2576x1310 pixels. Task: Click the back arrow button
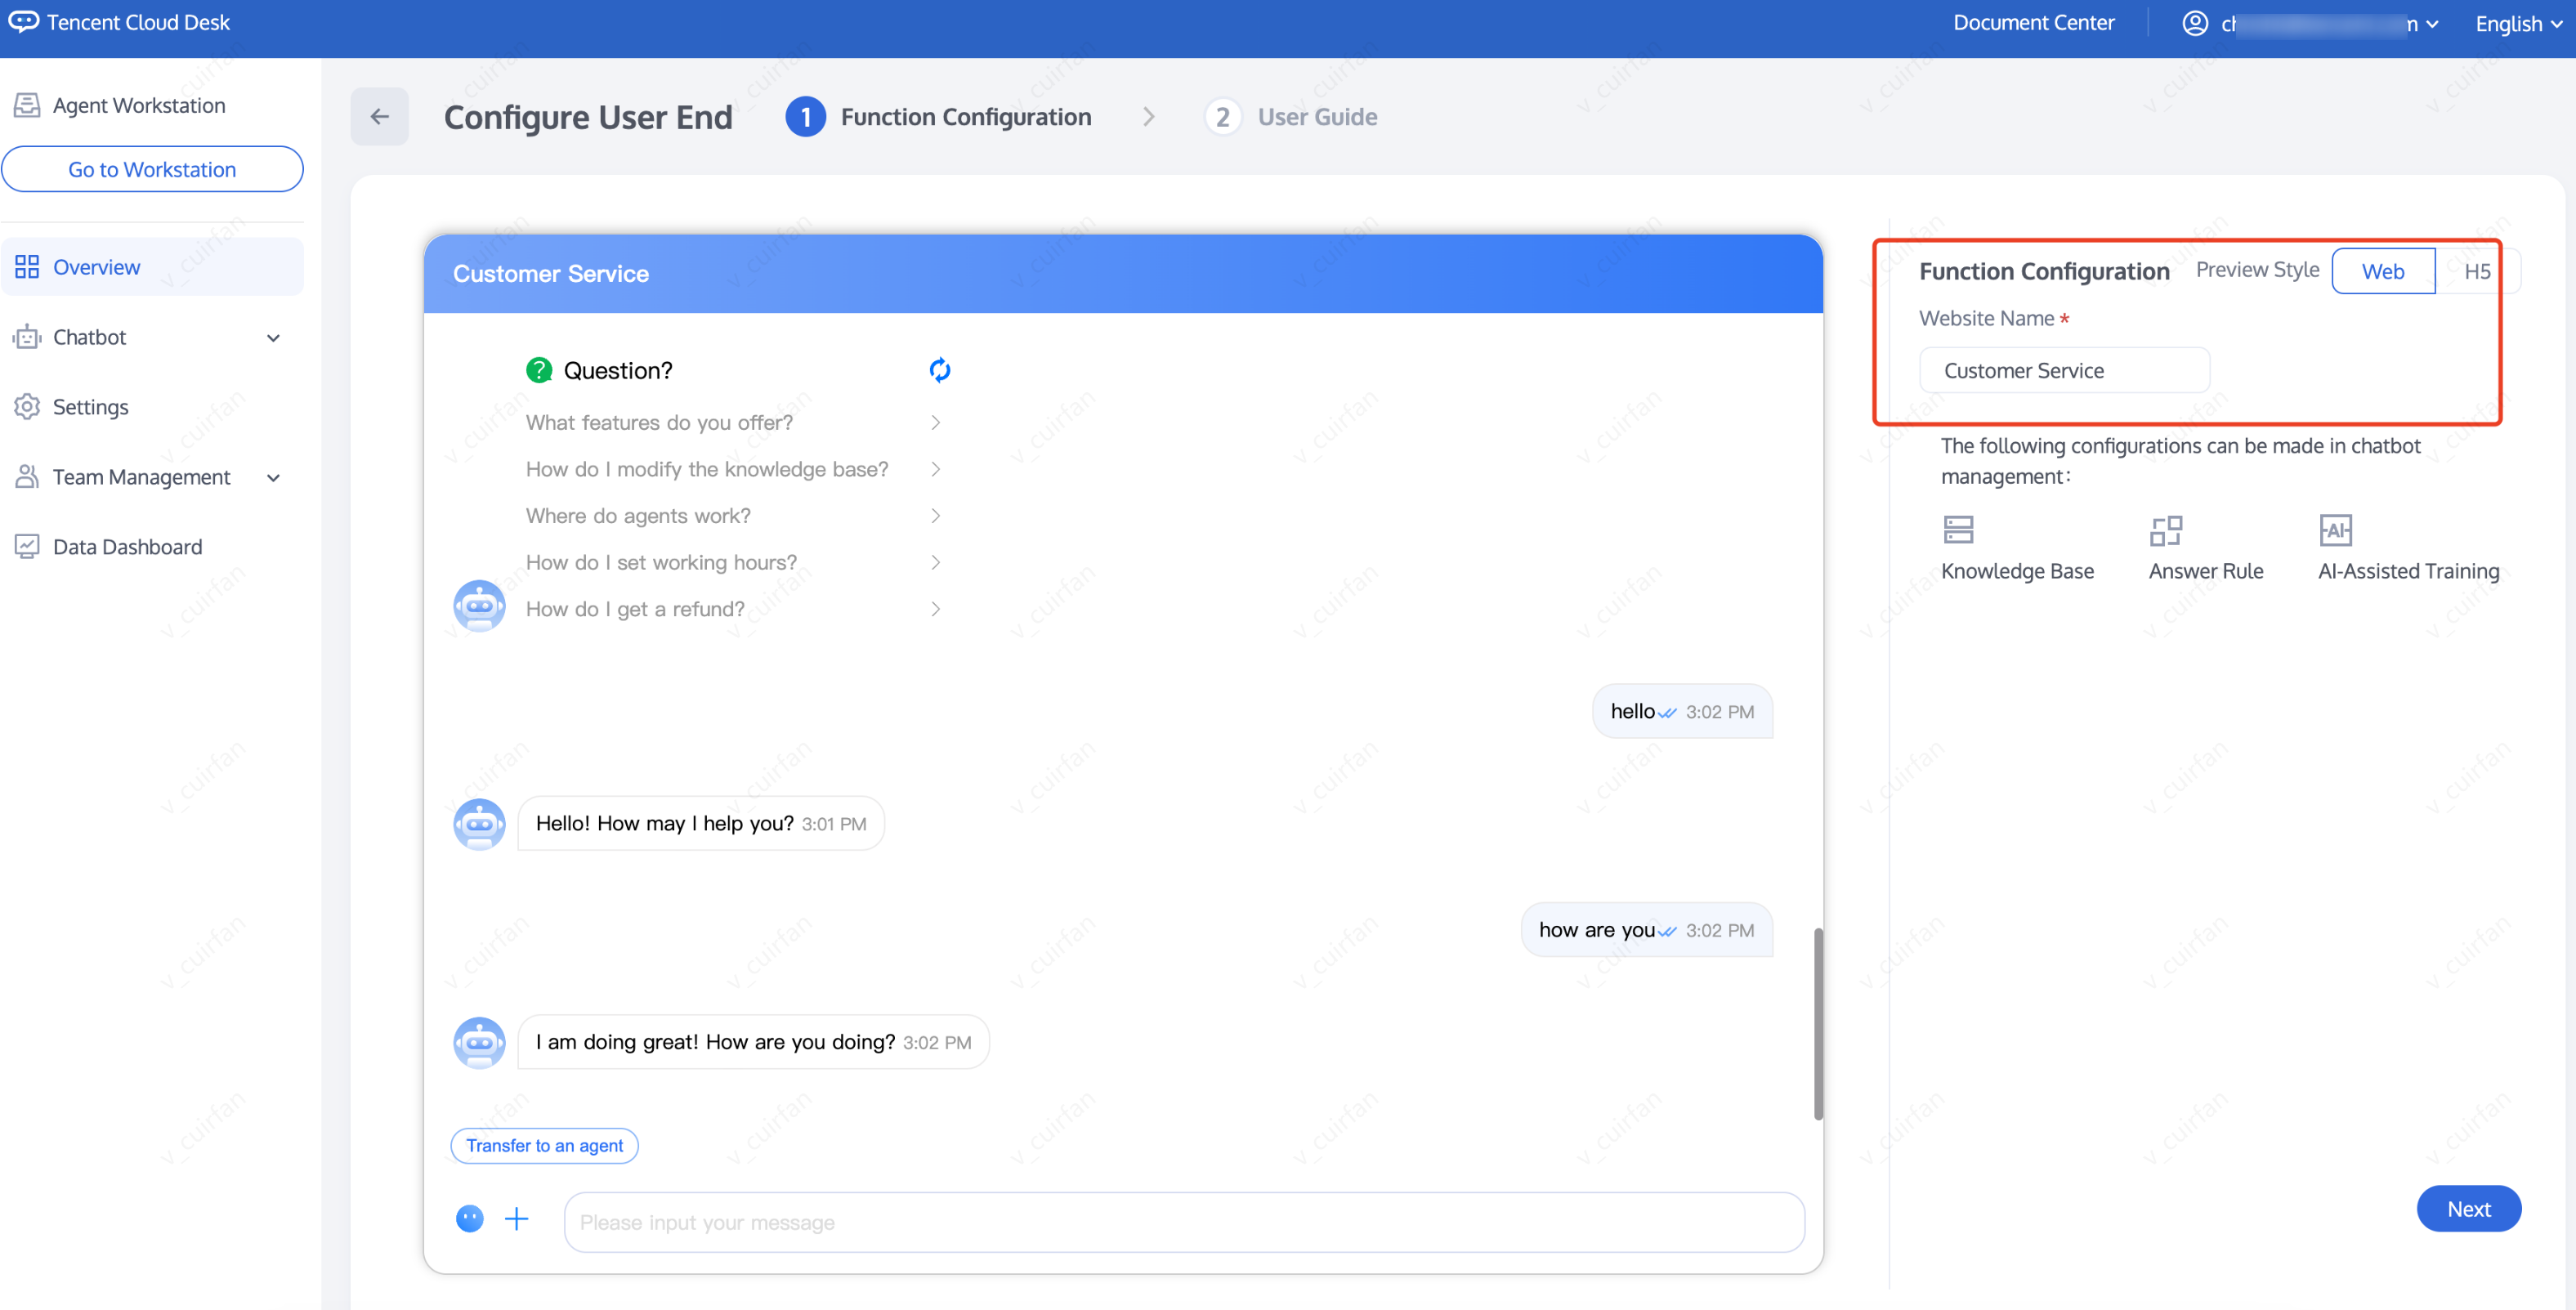click(x=379, y=116)
